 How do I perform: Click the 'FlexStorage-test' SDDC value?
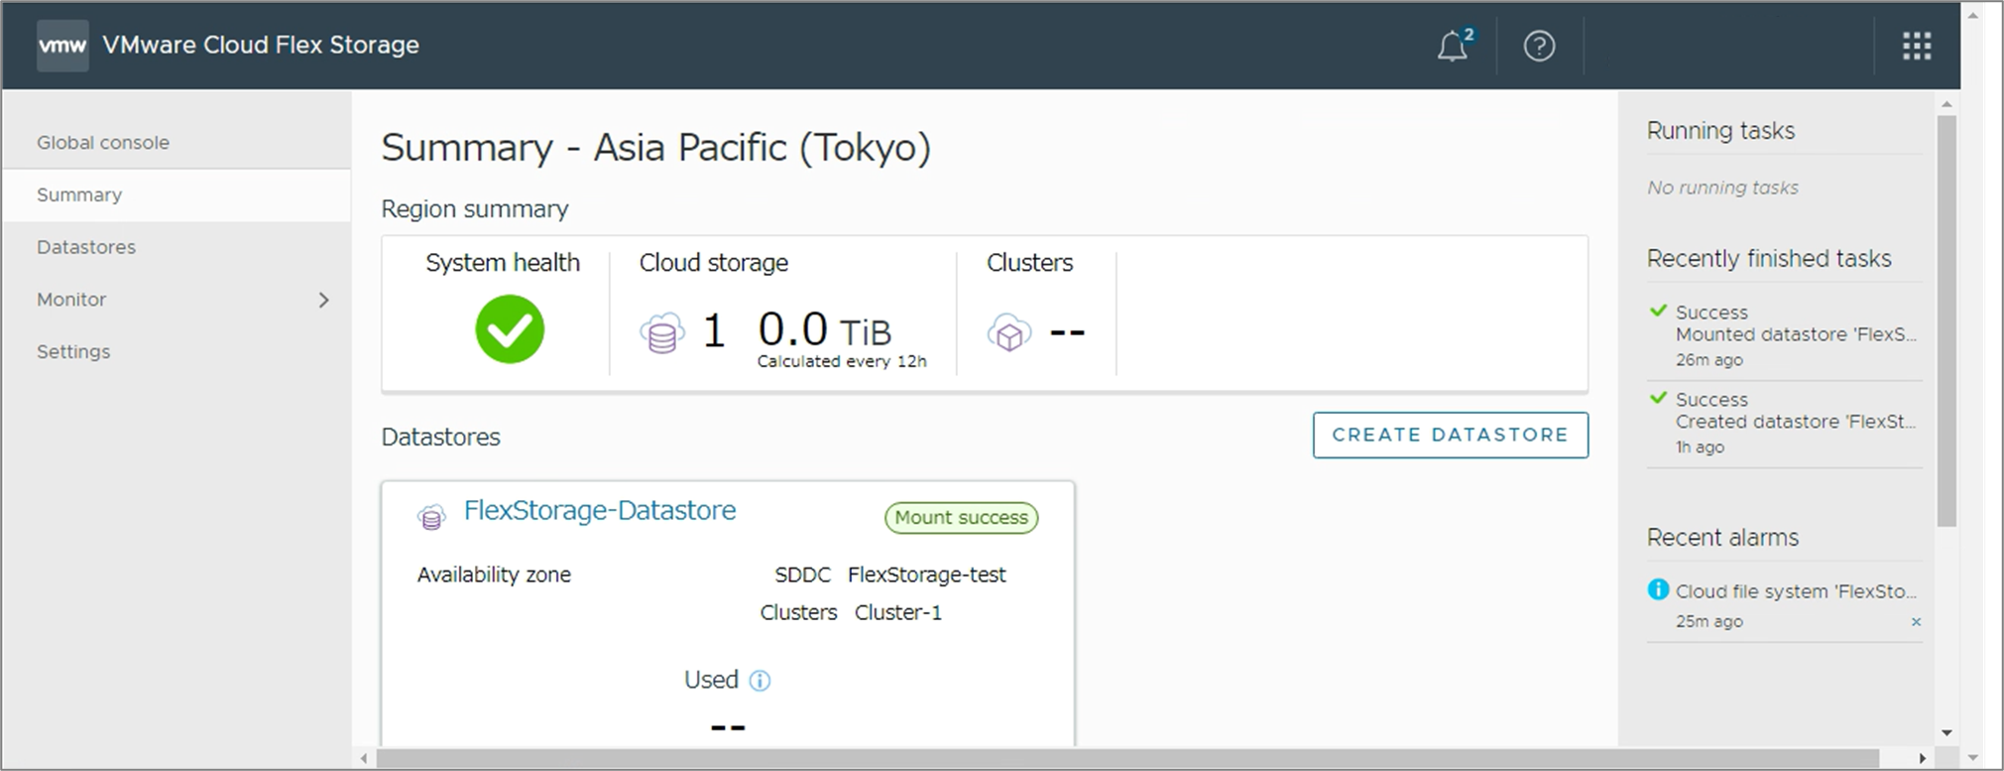tap(927, 575)
